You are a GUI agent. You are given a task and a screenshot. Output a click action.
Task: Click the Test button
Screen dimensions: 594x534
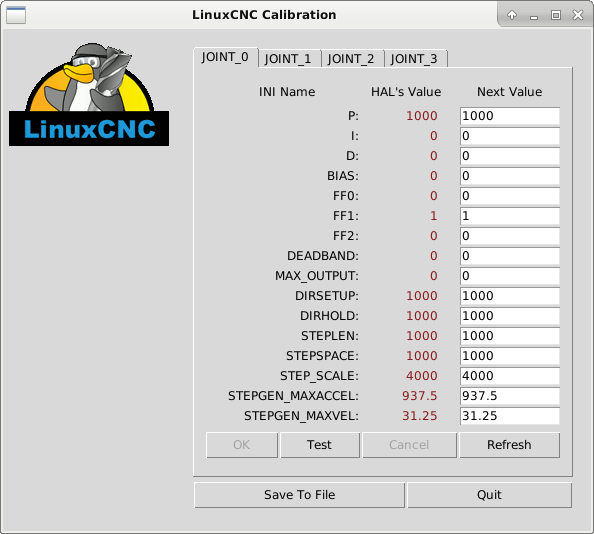coord(319,445)
